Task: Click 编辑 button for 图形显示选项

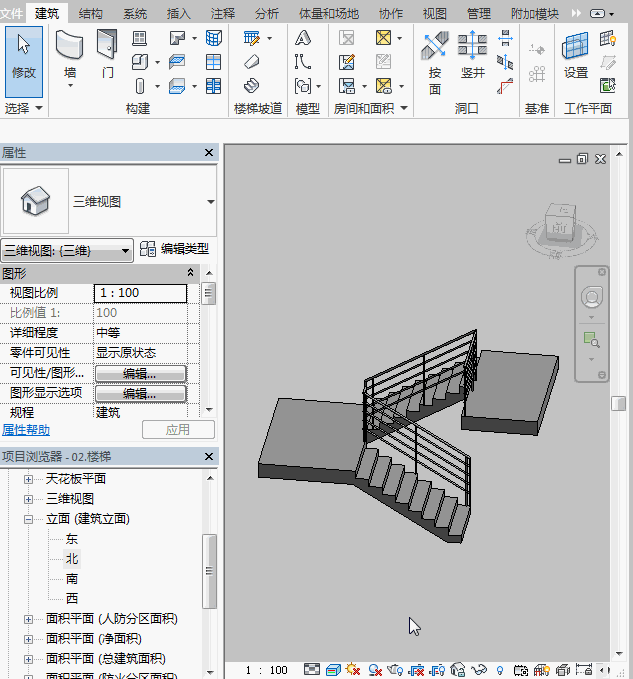Action: [140, 393]
